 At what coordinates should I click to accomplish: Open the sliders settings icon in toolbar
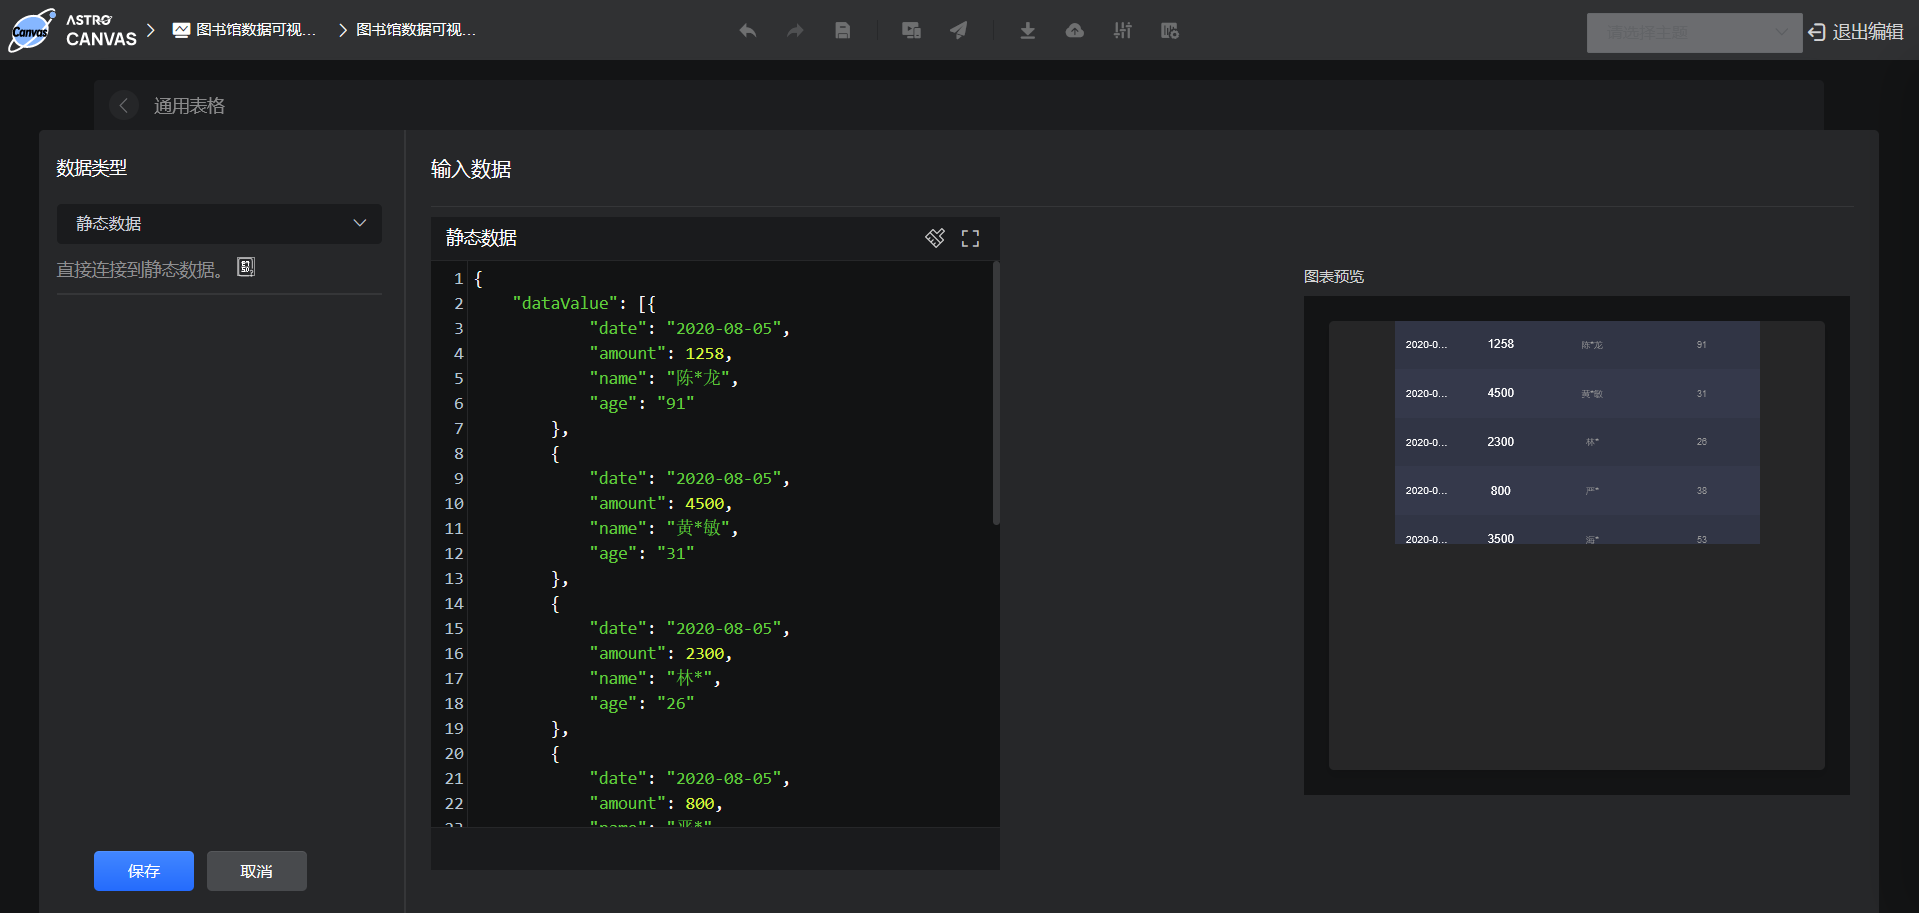tap(1123, 31)
